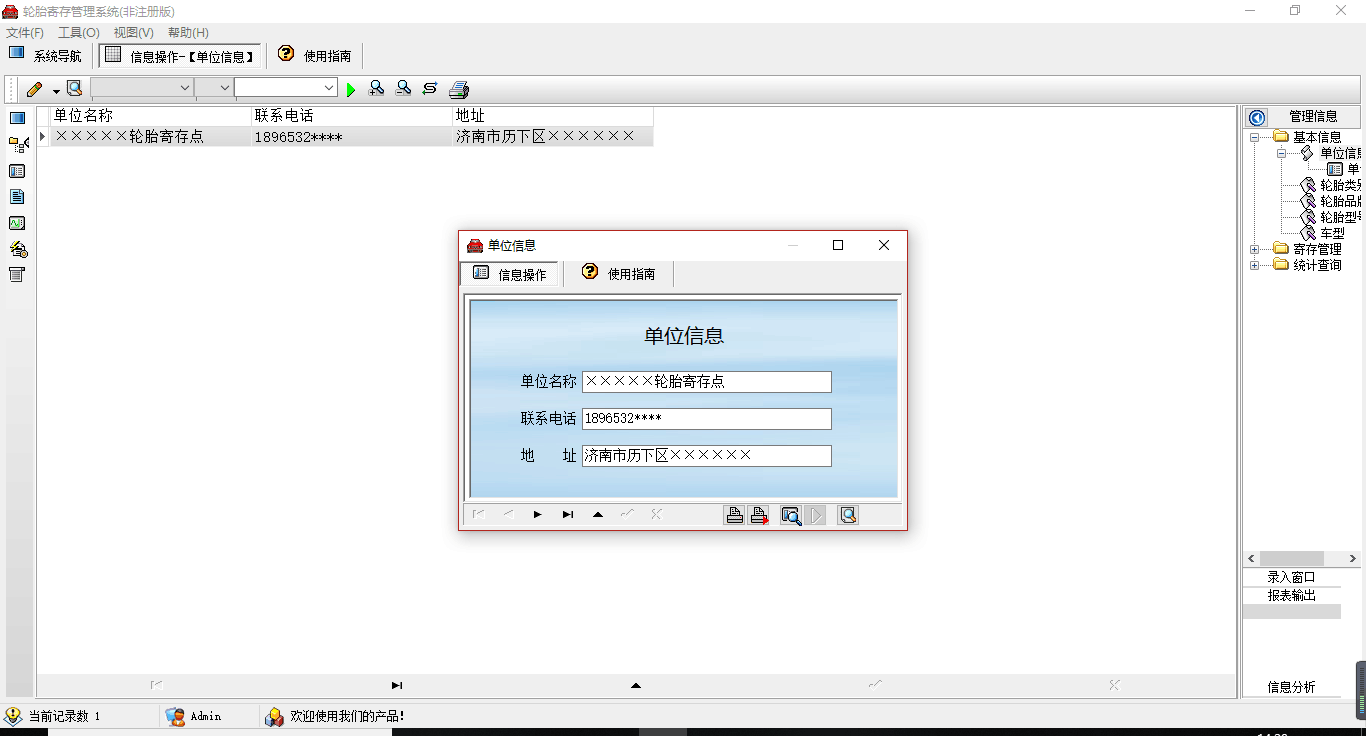
Task: Jump to last record in main grid navigator
Action: point(397,686)
